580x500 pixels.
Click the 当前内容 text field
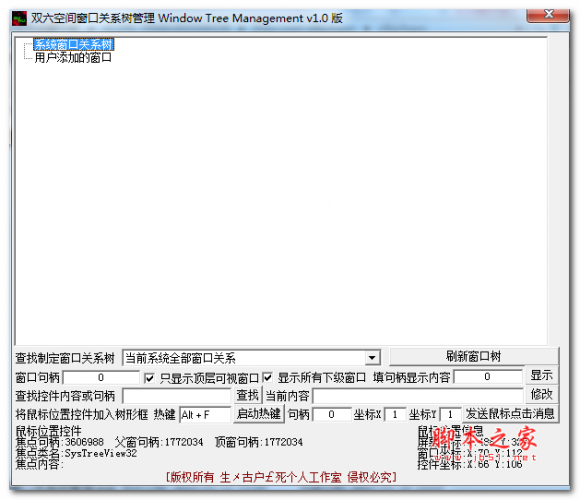point(418,395)
